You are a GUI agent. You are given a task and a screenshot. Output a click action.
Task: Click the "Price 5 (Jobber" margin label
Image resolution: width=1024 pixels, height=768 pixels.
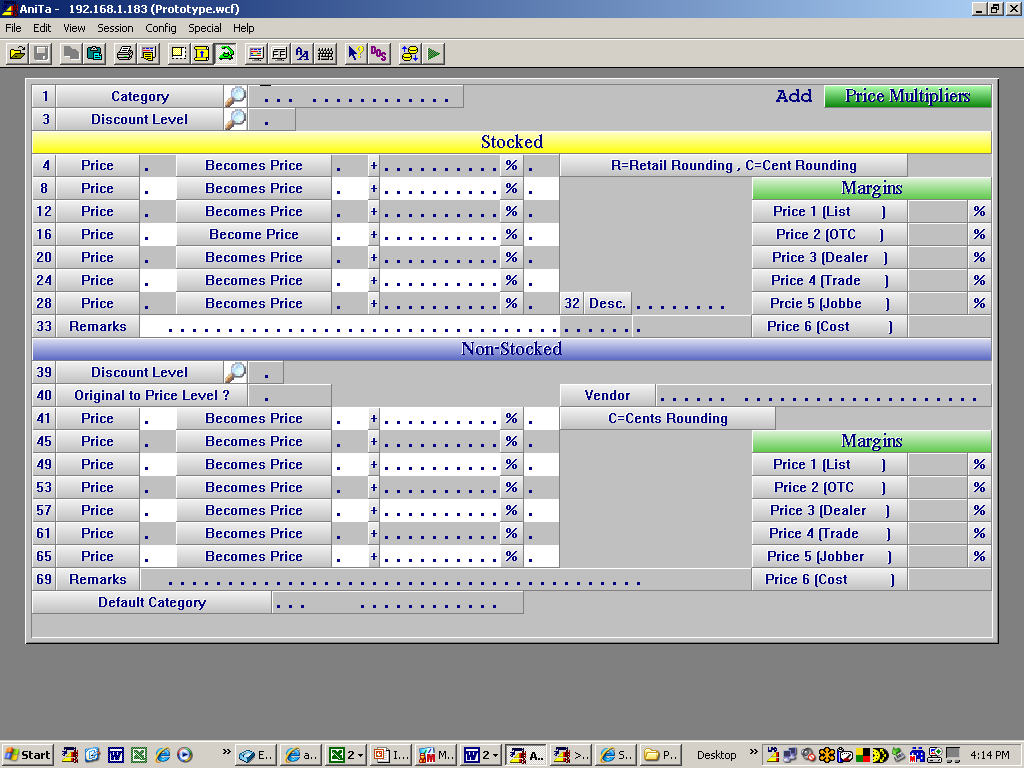829,556
